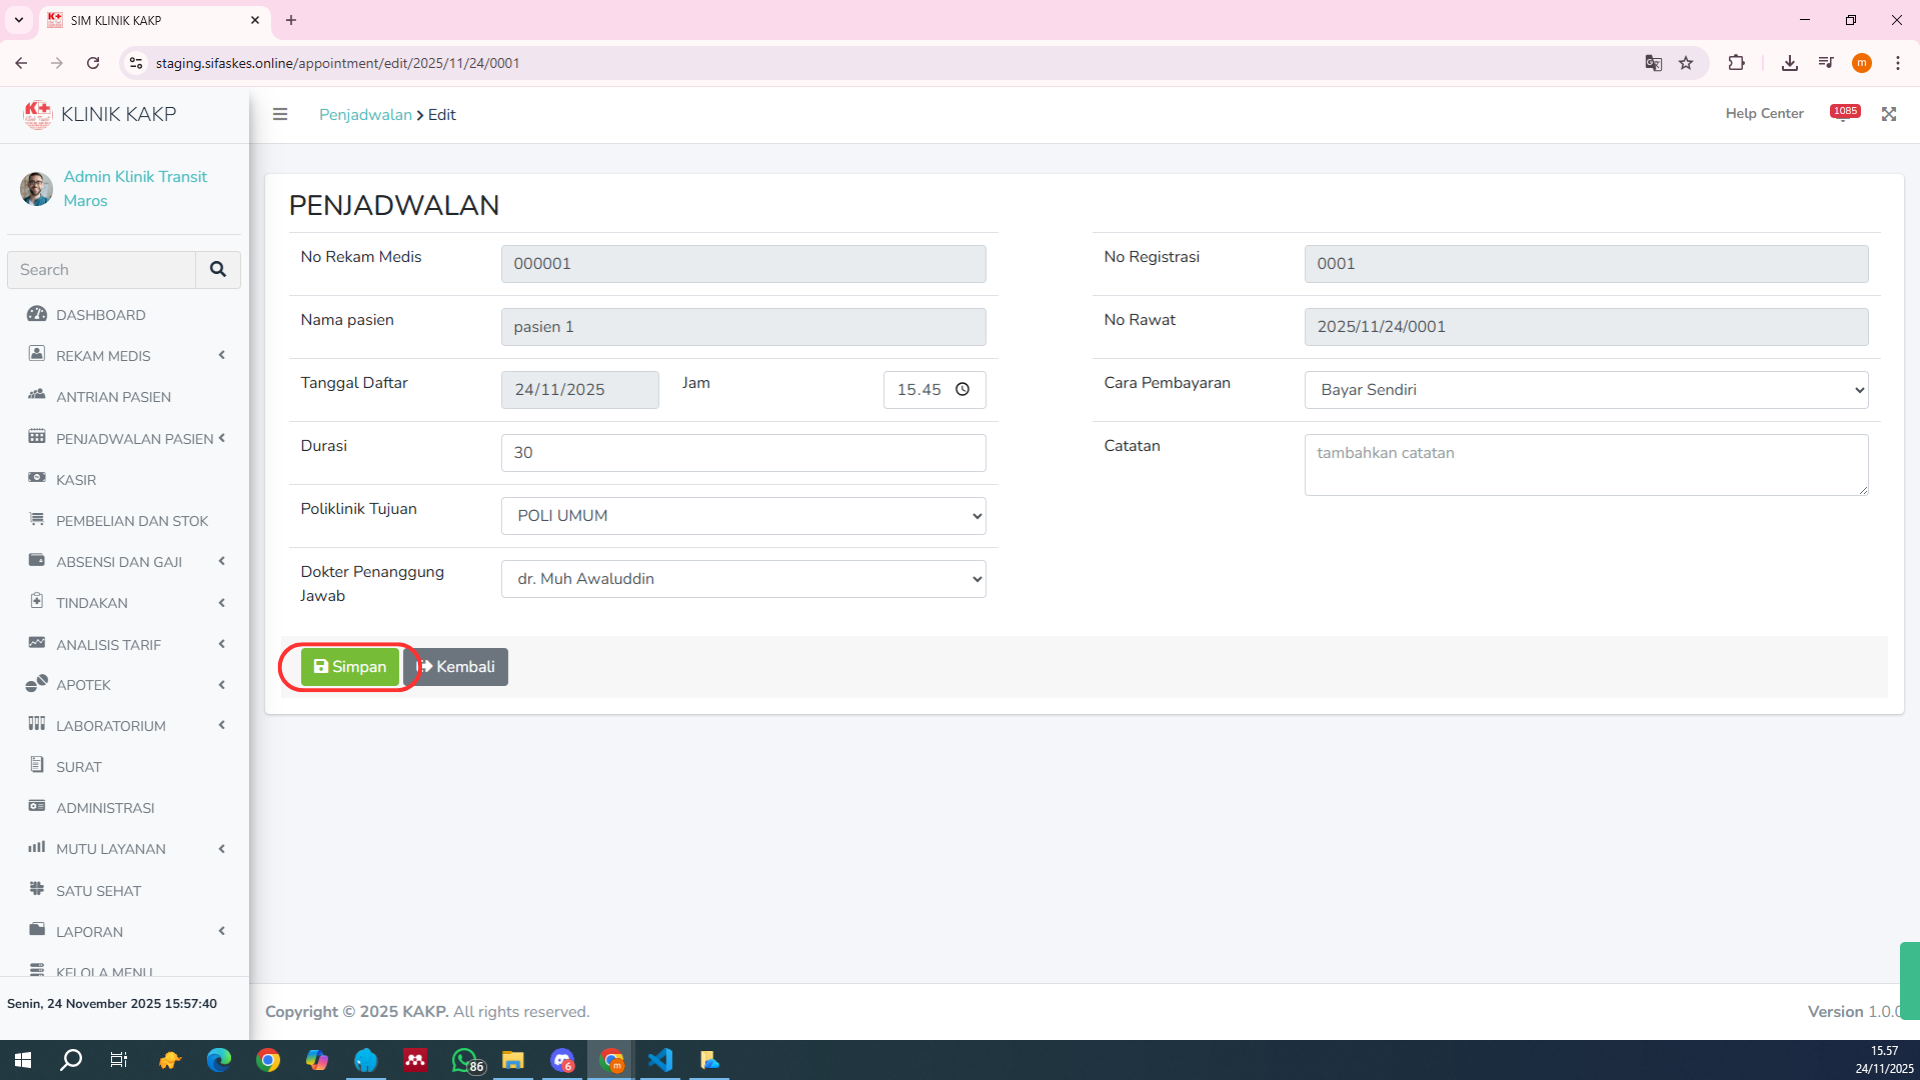1920x1080 pixels.
Task: Open the Antrian Pasien menu item
Action: coord(113,397)
